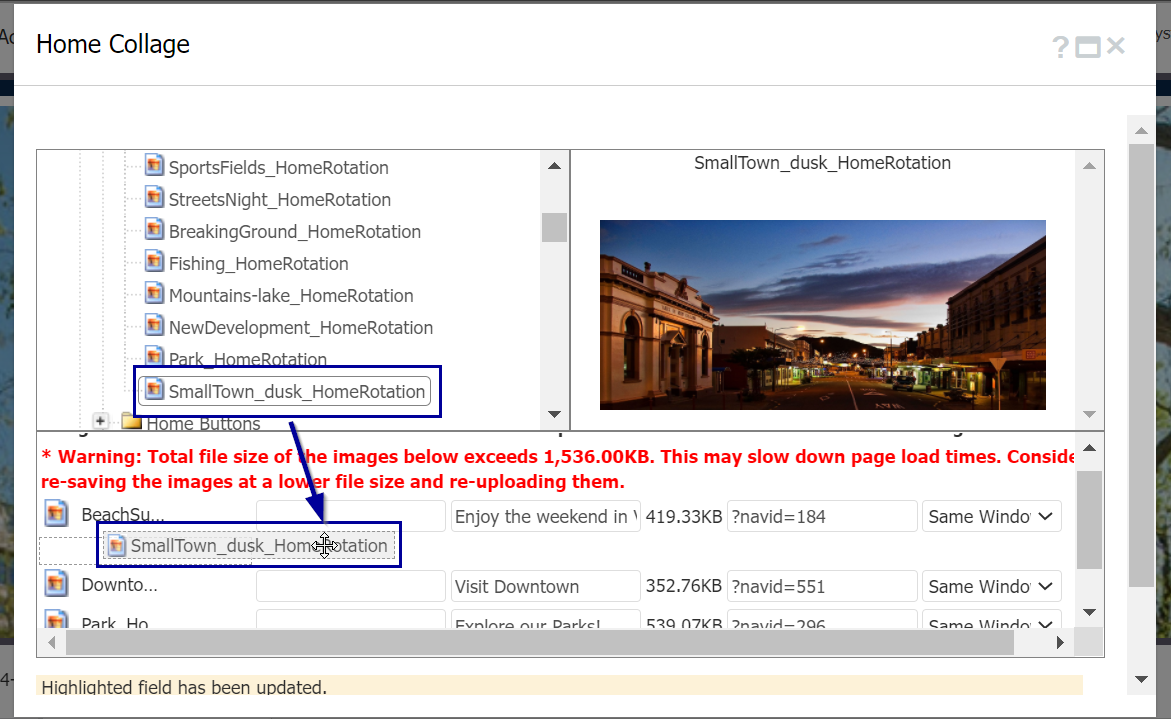Click the SmallTown_dusk preview image
1171x719 pixels.
(x=822, y=315)
